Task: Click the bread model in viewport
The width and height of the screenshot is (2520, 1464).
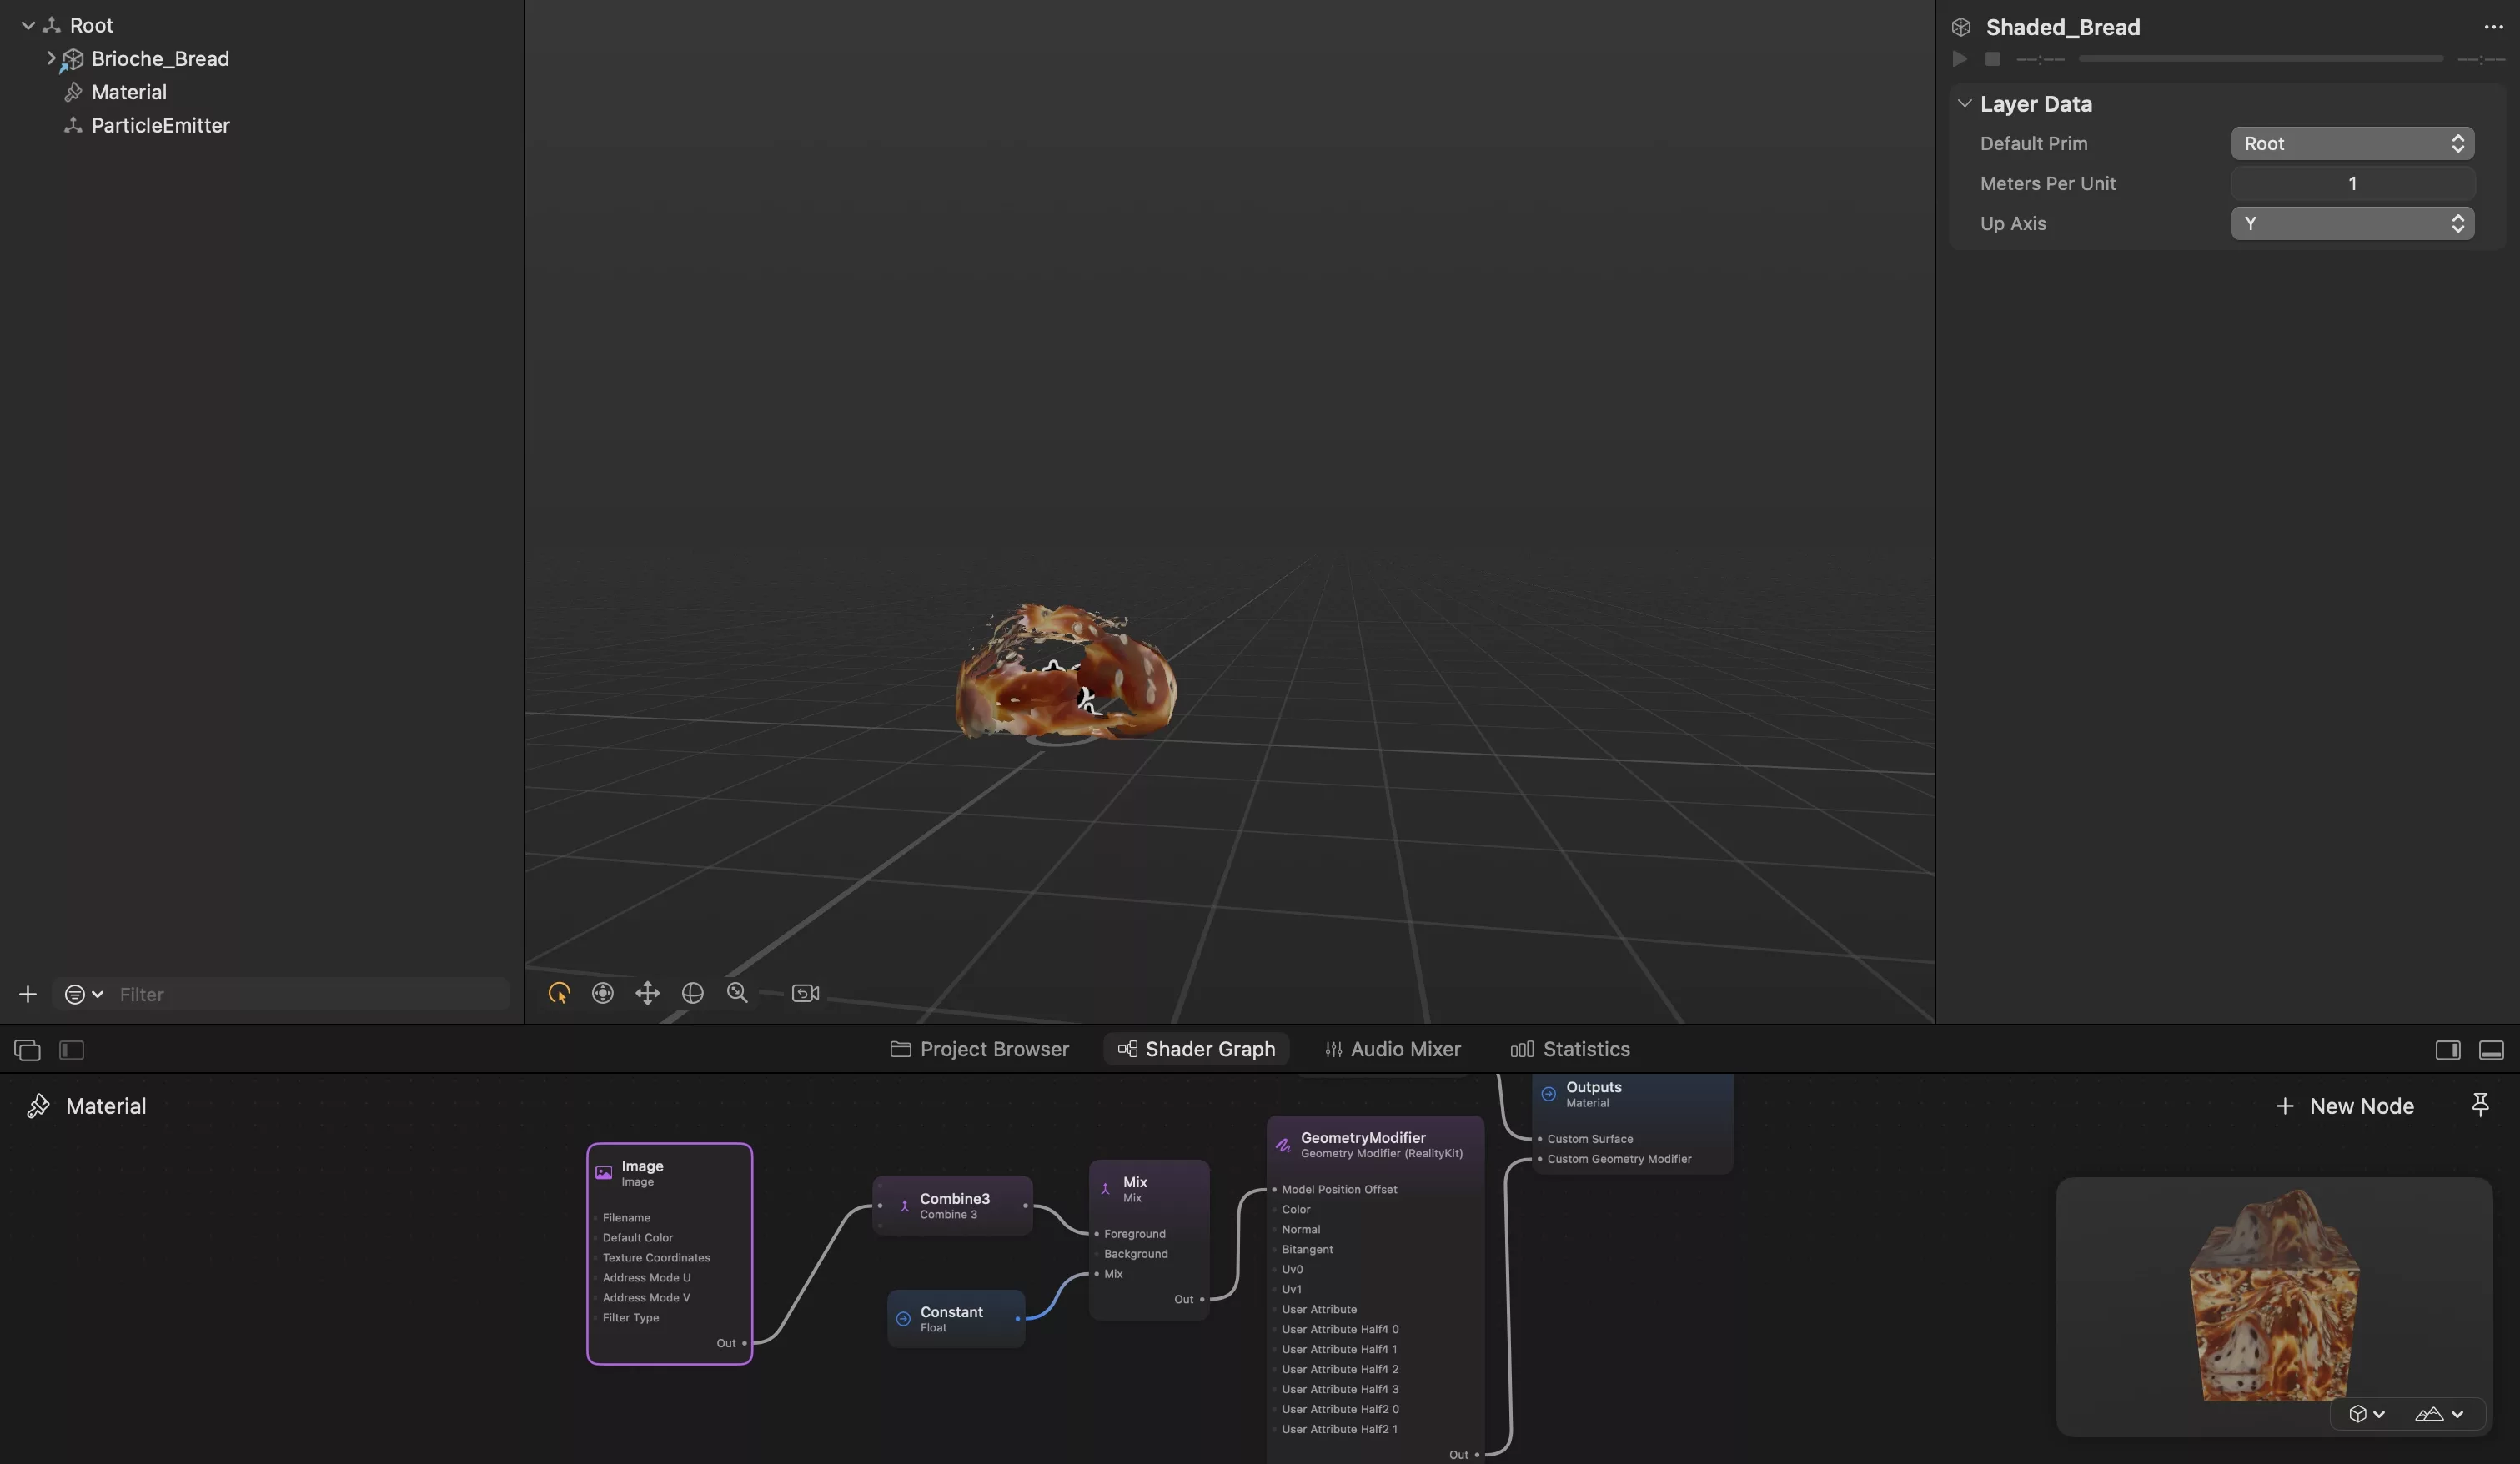Action: pyautogui.click(x=1065, y=672)
